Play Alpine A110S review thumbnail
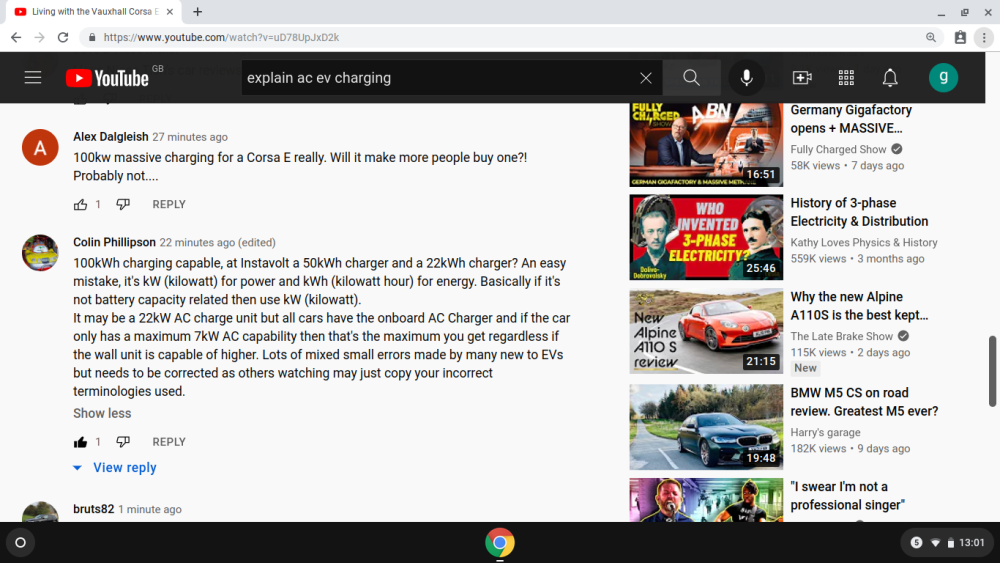1000x563 pixels. click(x=706, y=331)
